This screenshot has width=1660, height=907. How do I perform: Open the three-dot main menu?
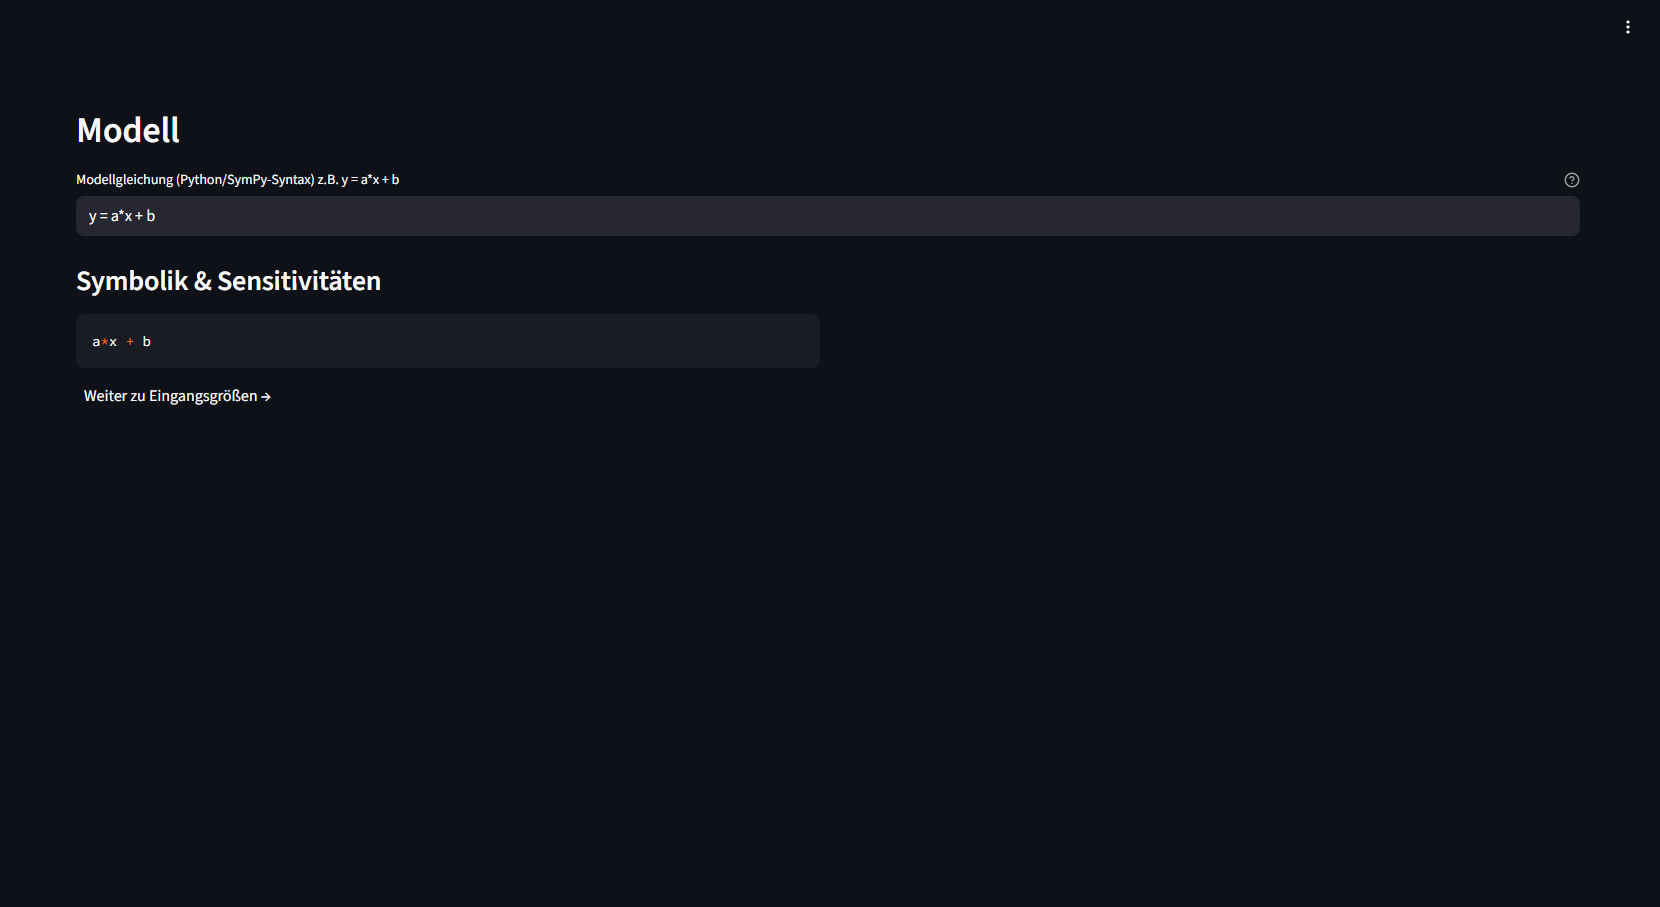pyautogui.click(x=1628, y=27)
